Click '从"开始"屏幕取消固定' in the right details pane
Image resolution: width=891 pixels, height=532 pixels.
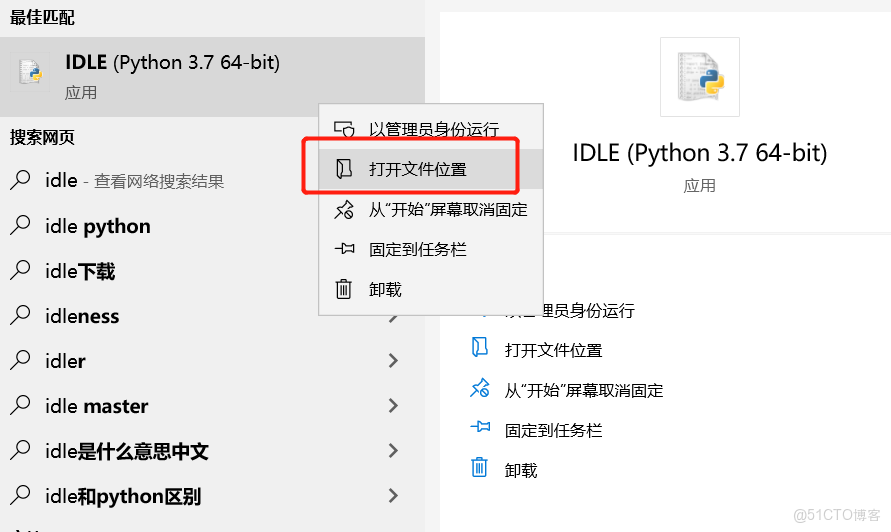click(584, 390)
